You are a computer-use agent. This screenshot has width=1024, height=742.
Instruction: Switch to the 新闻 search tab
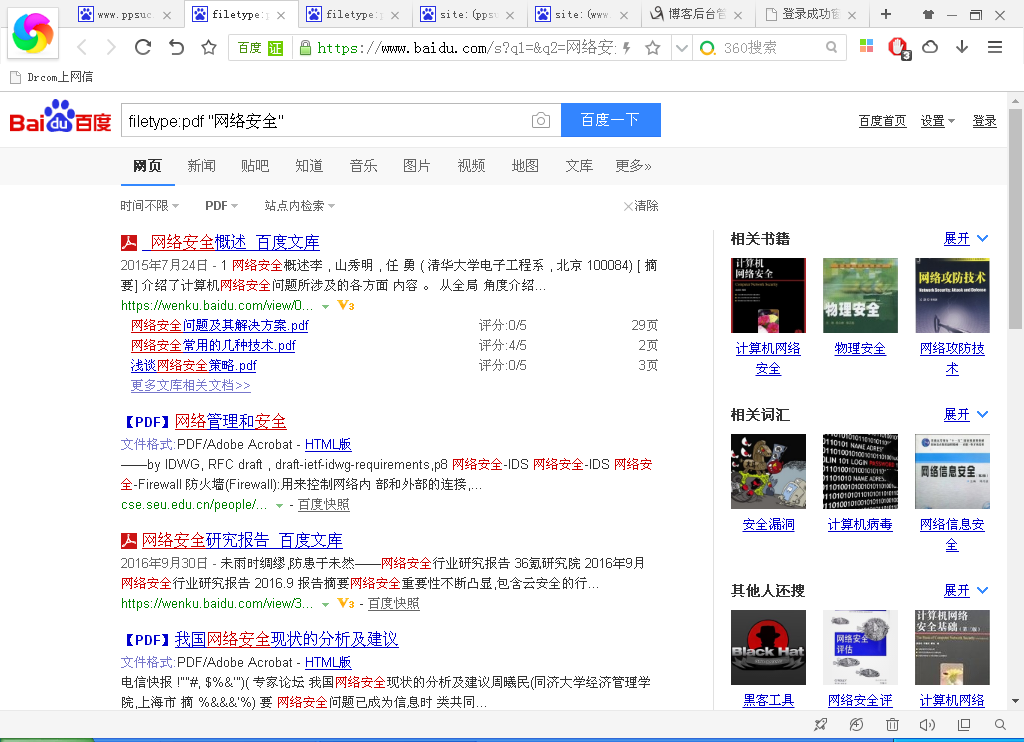201,166
